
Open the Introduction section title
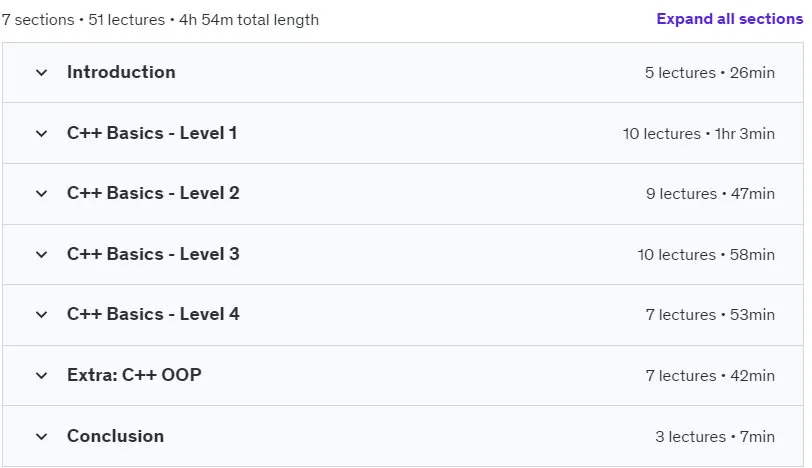pyautogui.click(x=121, y=72)
